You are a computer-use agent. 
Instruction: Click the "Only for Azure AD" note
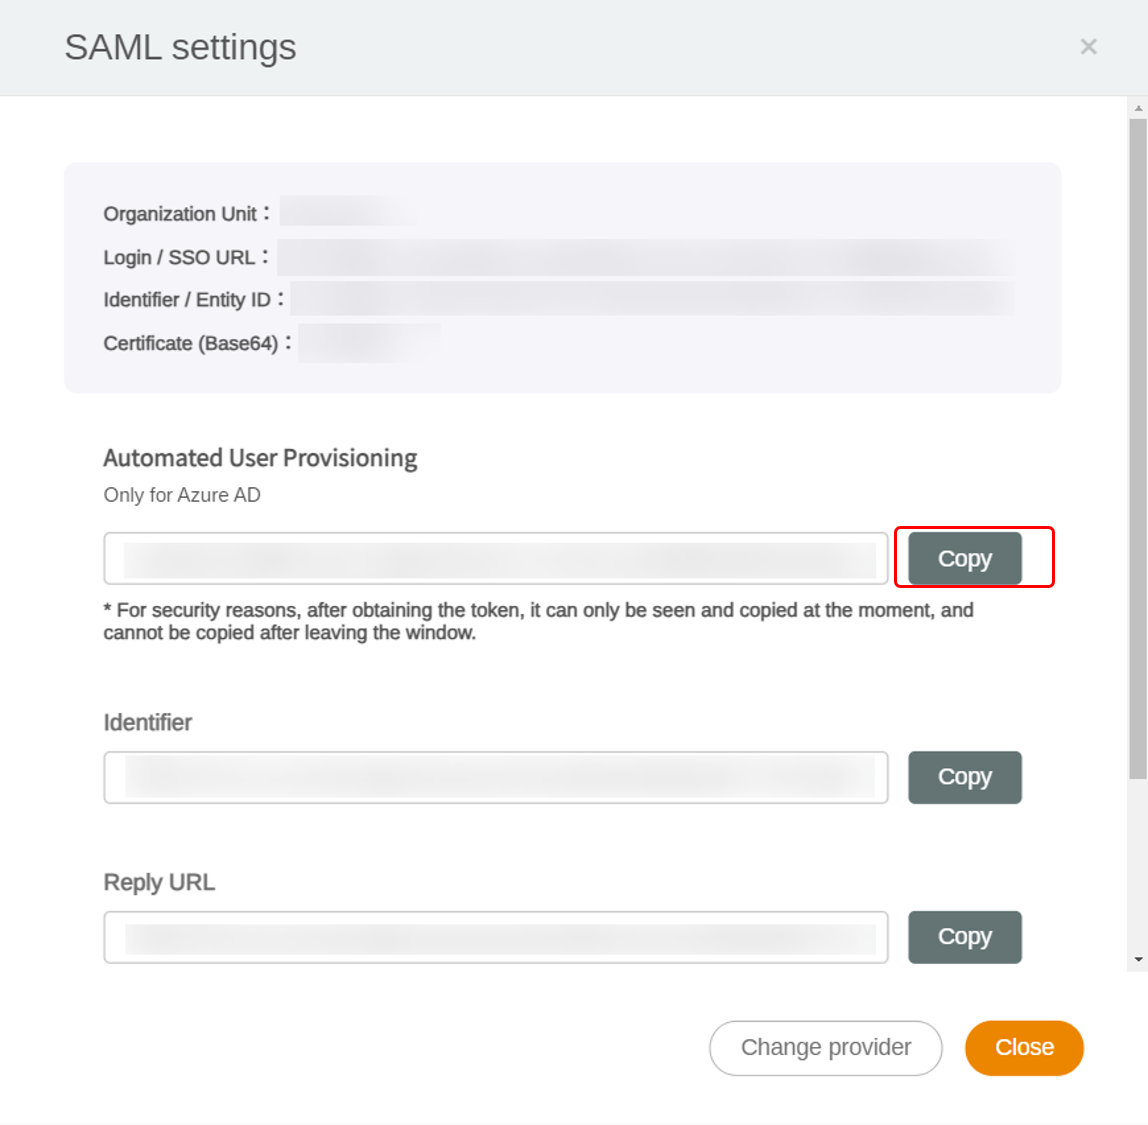(182, 495)
